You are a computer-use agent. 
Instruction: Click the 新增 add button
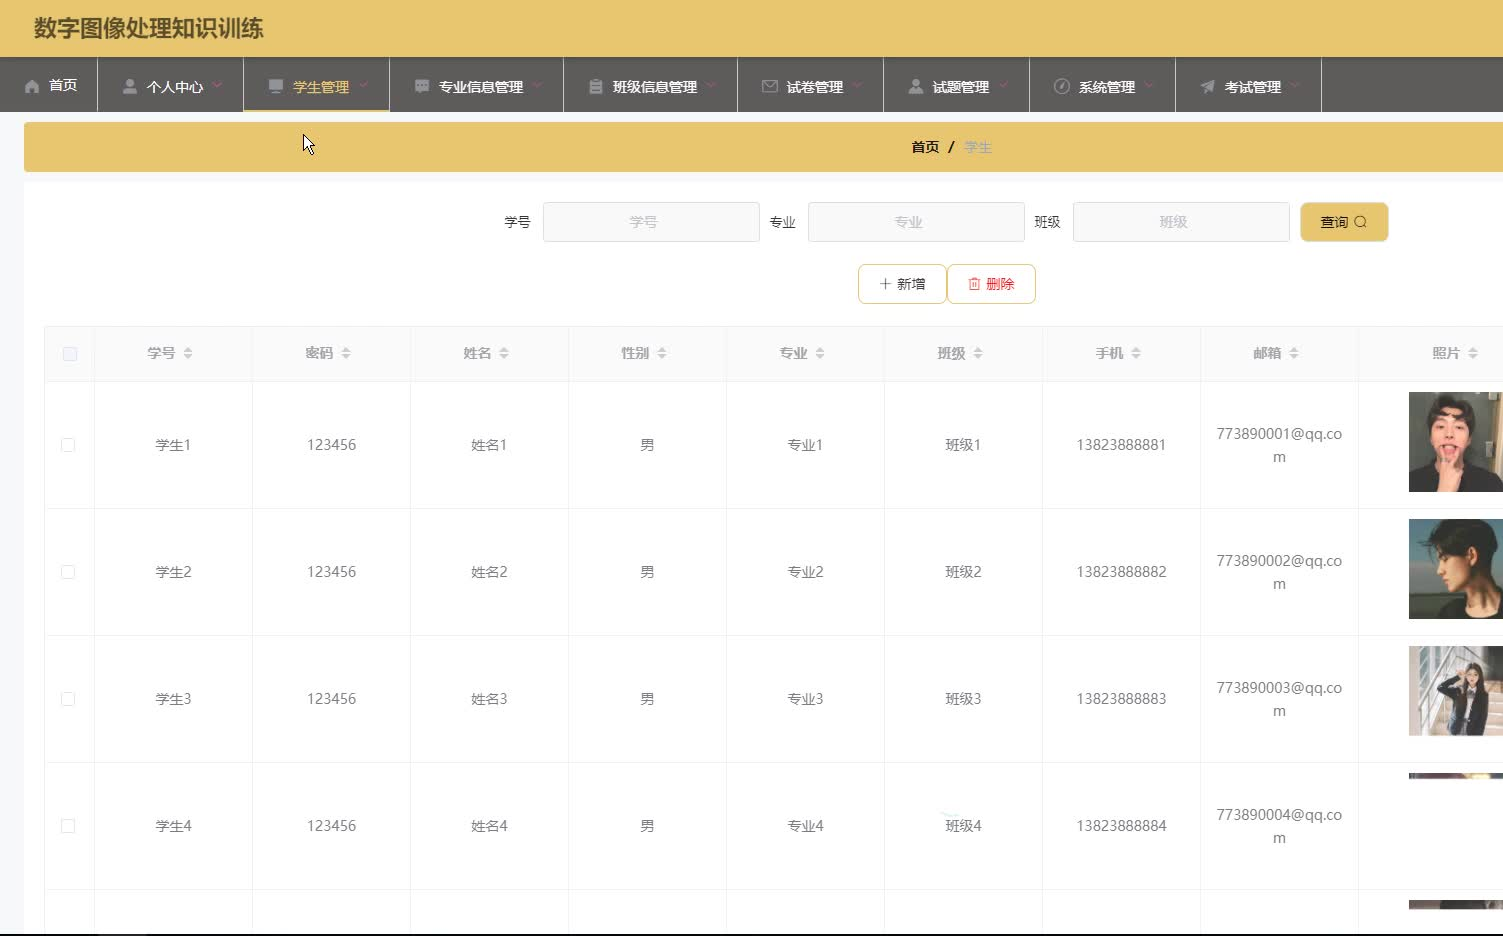coord(902,284)
